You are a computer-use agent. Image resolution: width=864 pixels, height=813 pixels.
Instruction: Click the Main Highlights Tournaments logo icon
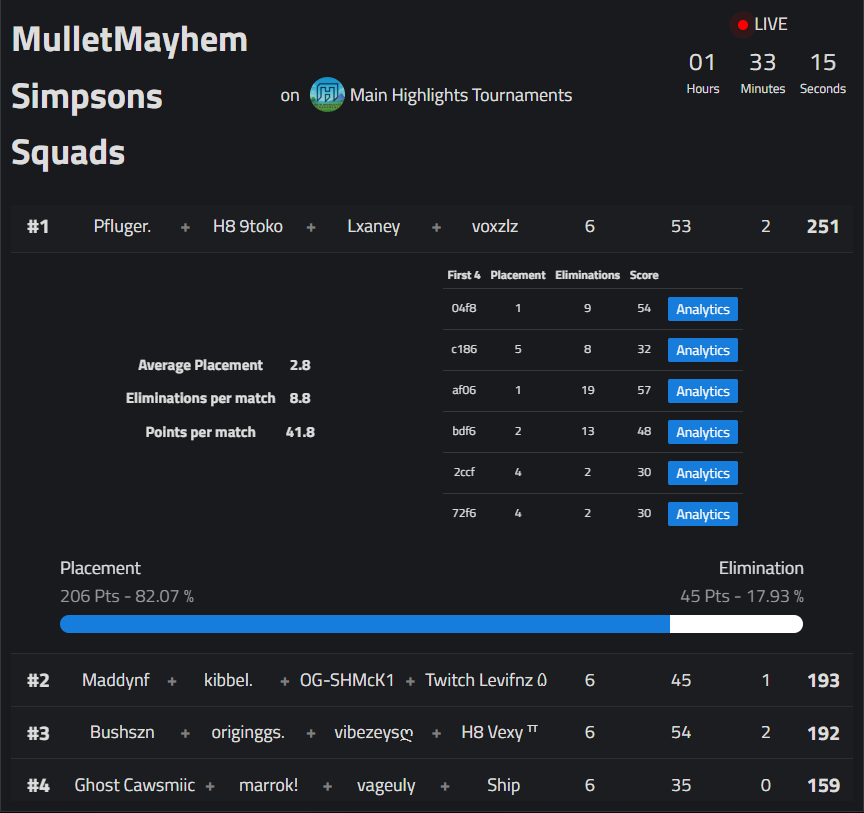[327, 95]
